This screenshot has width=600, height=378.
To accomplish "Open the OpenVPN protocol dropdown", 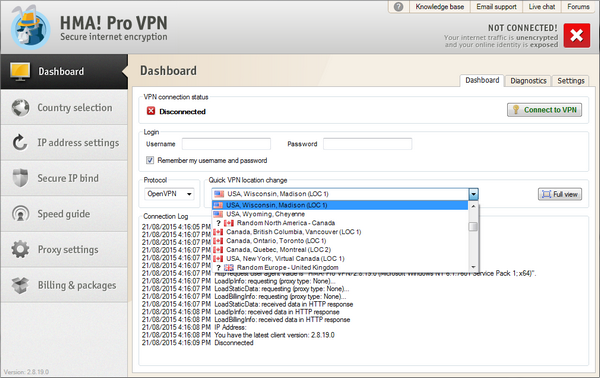I will [x=169, y=194].
